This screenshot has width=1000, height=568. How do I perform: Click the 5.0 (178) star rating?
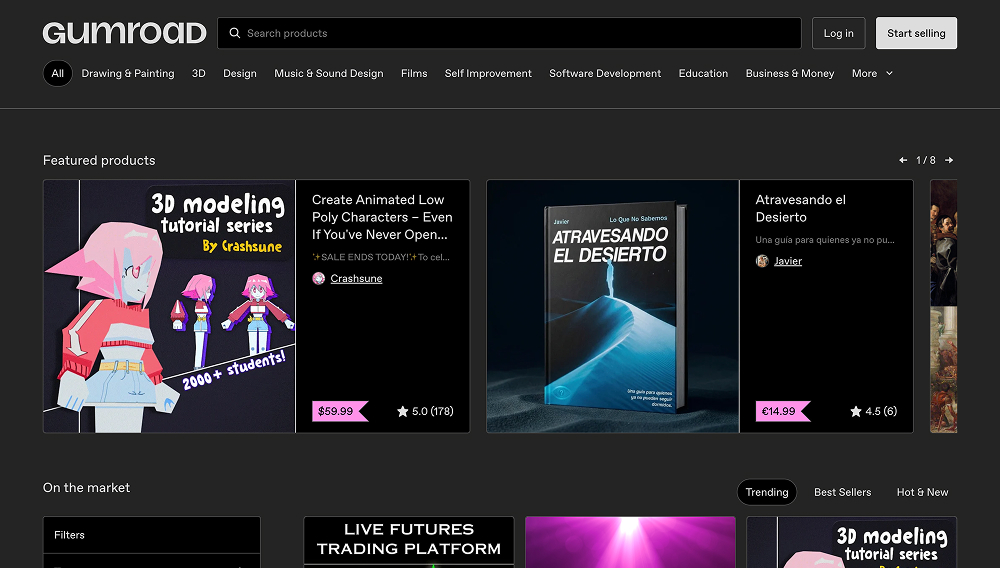[x=425, y=411]
